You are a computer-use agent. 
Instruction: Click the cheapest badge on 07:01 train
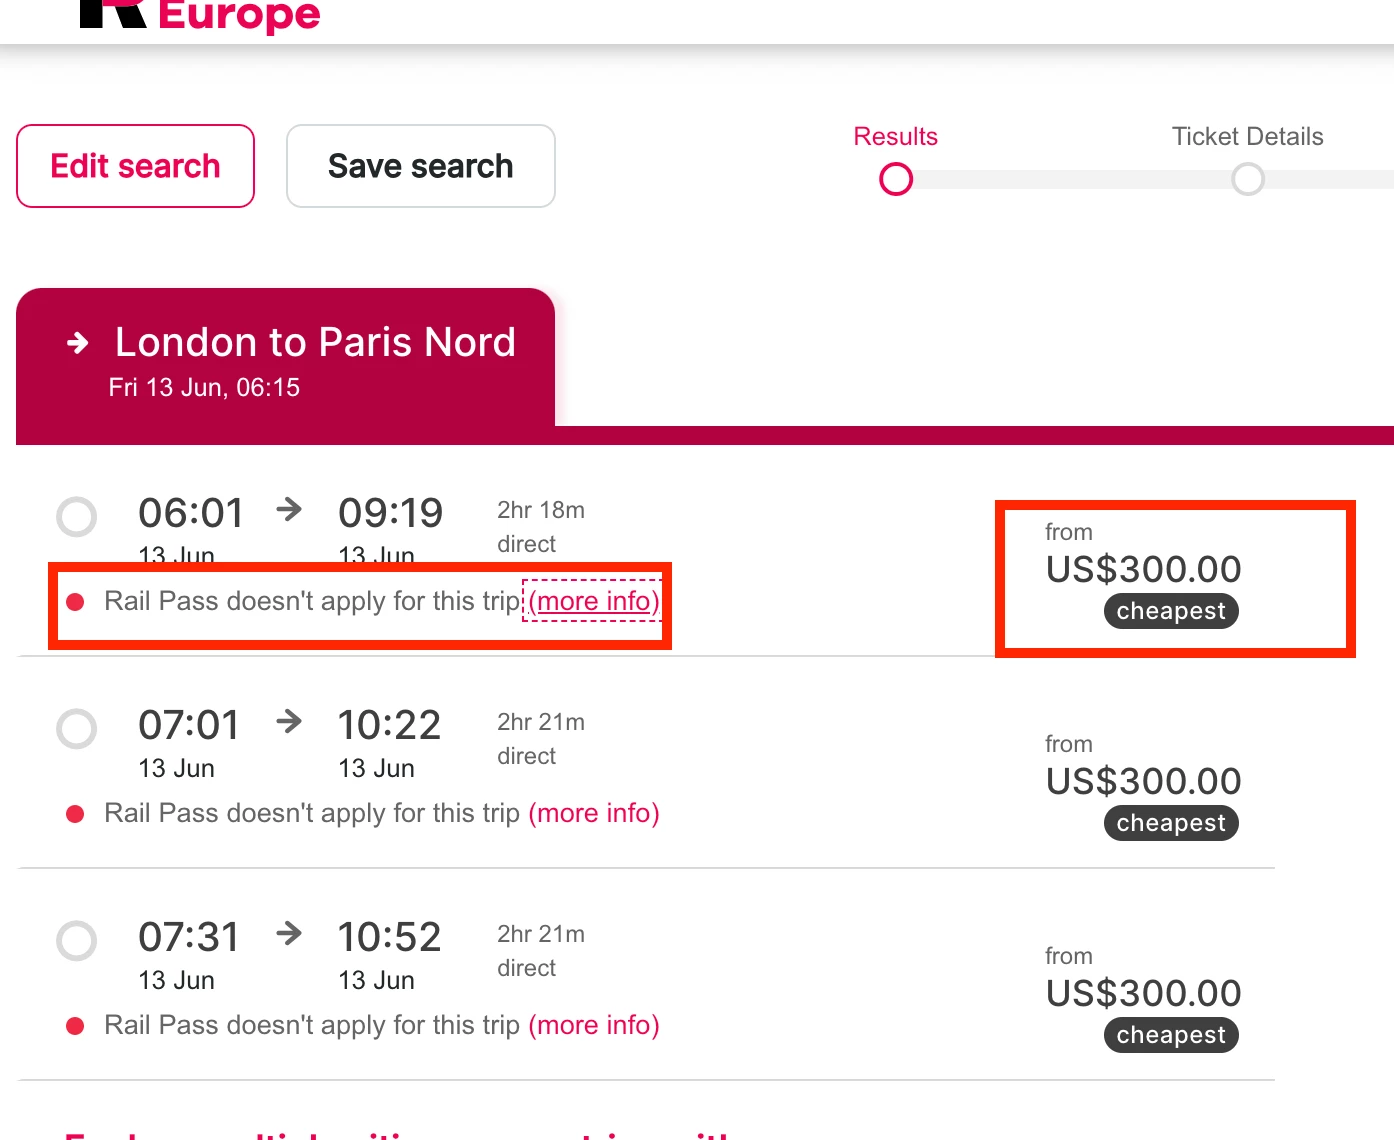(x=1171, y=823)
